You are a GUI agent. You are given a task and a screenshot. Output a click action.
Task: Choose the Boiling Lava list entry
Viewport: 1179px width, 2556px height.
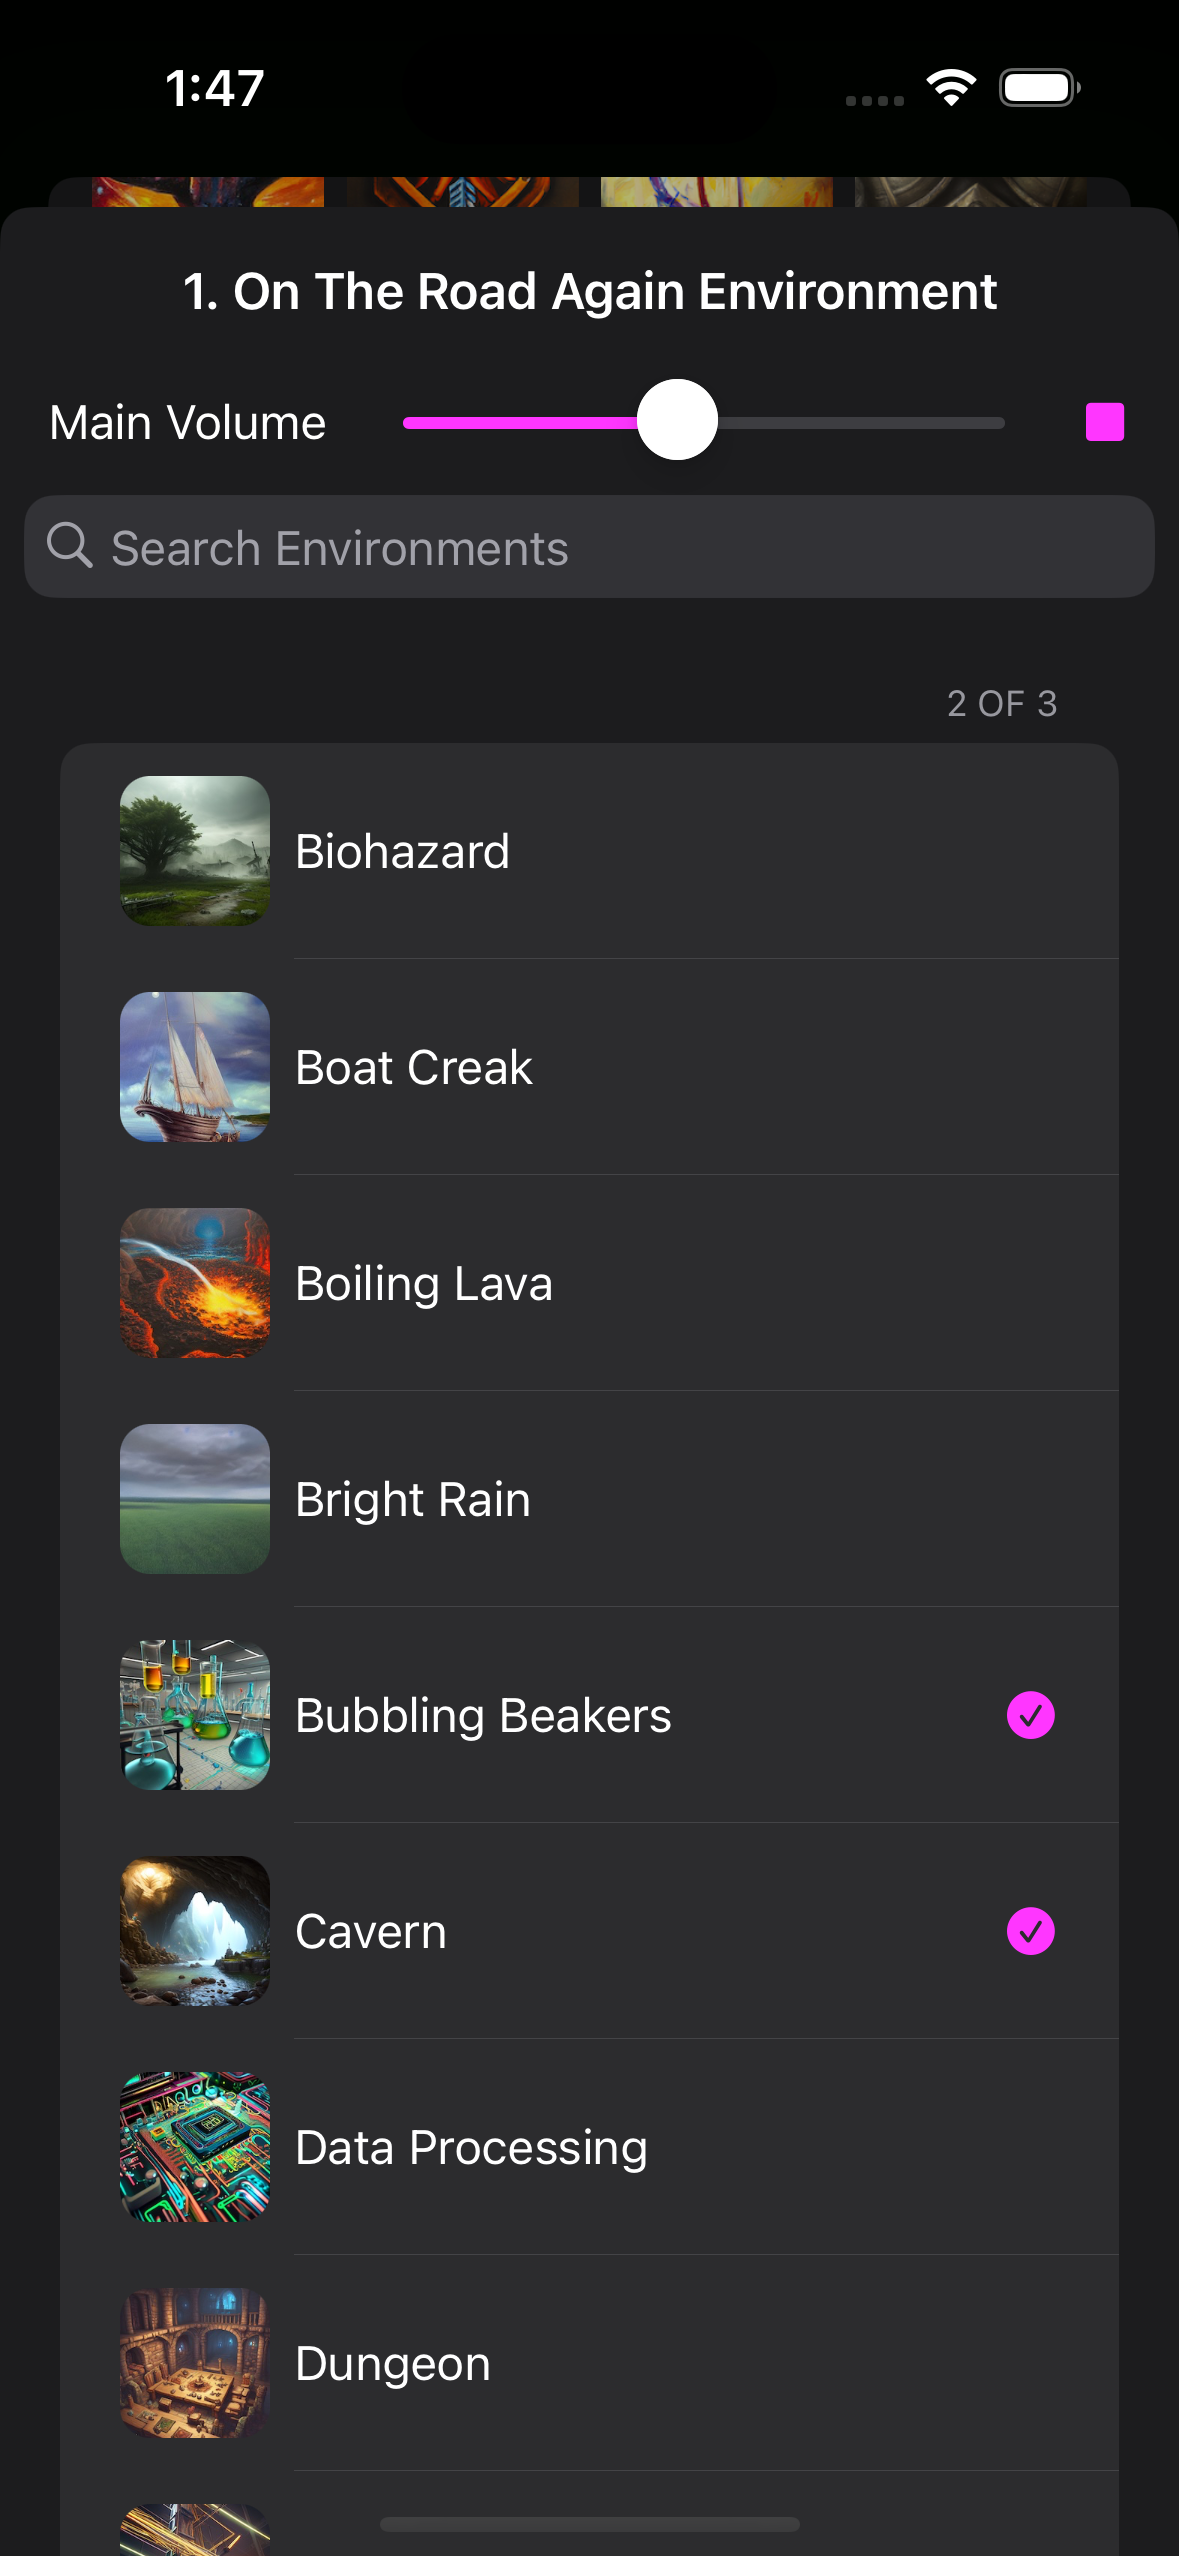[424, 1284]
